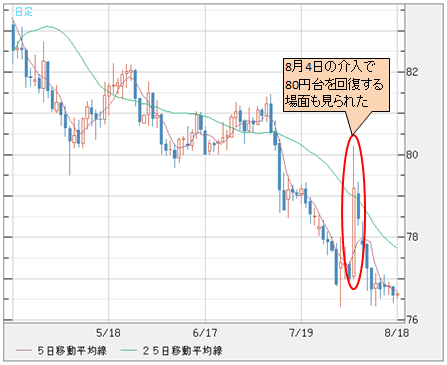Viewport: 447px width, 365px height.
Task: Click the green 25-day average legend line swatch
Action: [129, 350]
